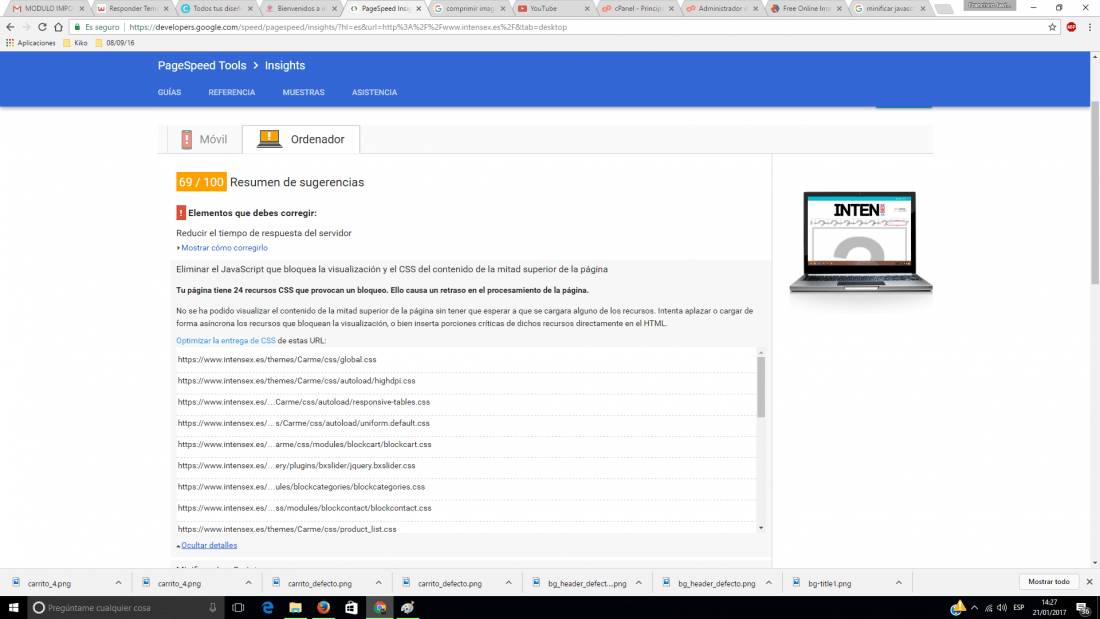The height and width of the screenshot is (619, 1100).
Task: Open the browser home page icon
Action: pos(58,27)
